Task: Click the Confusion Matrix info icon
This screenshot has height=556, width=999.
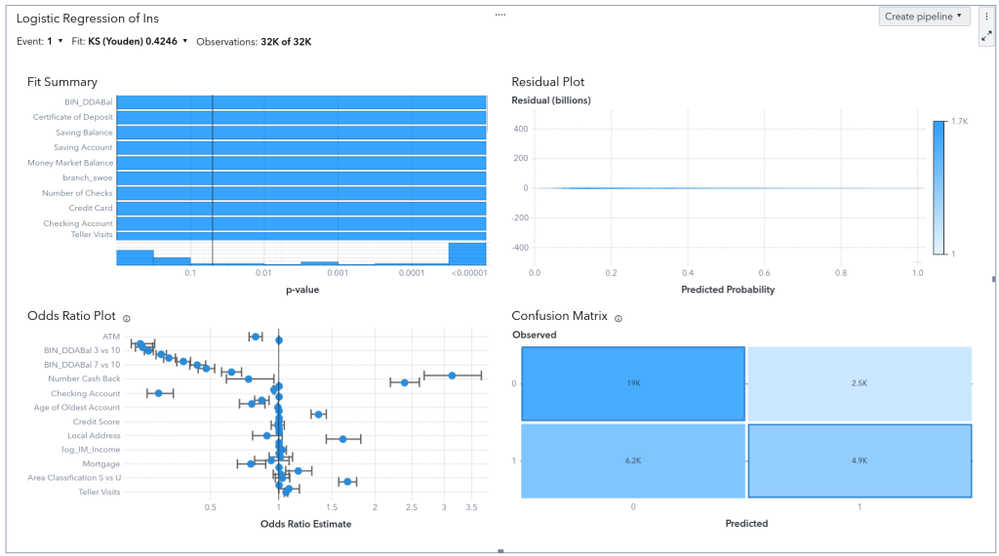Action: point(619,318)
